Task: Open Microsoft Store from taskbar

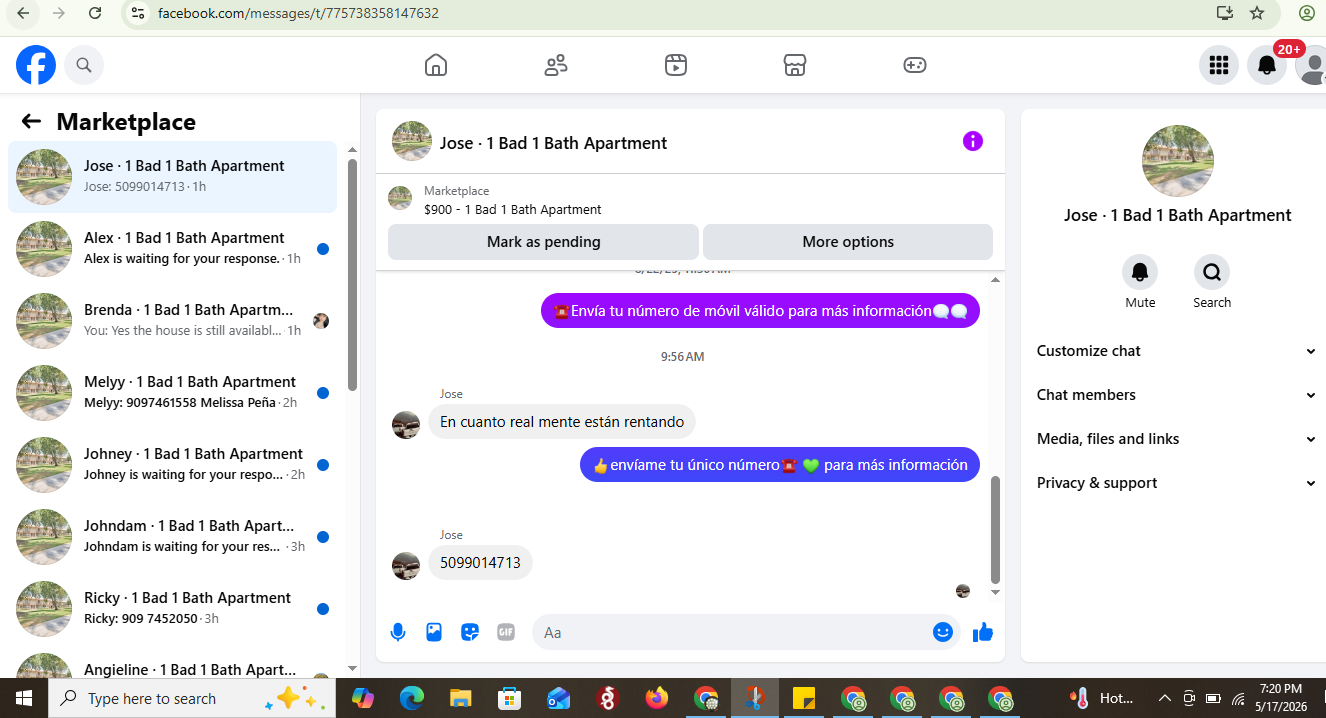Action: 509,698
